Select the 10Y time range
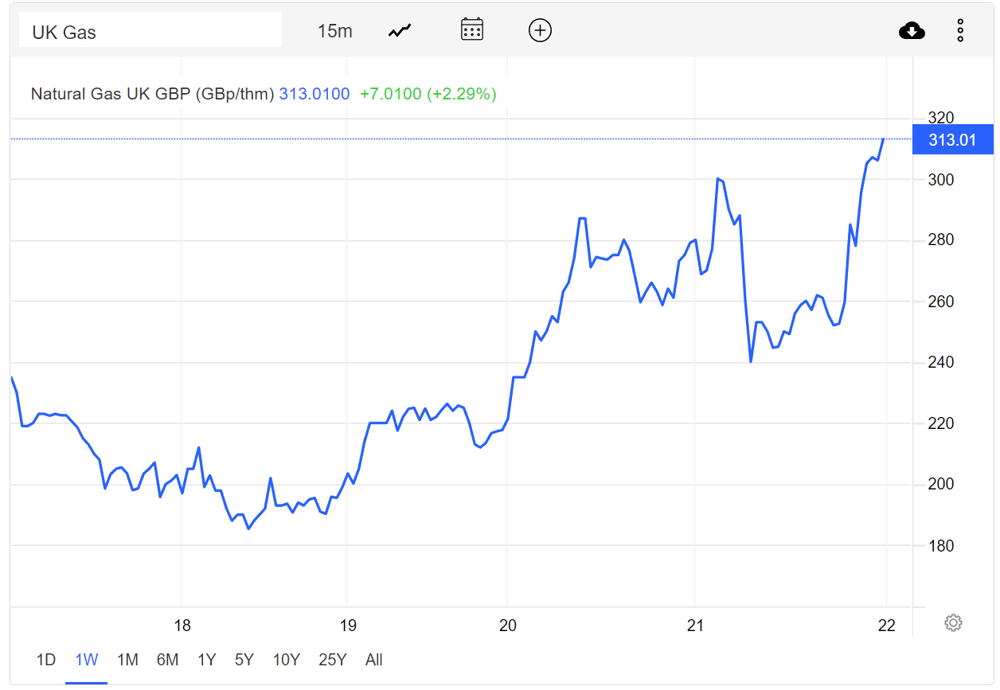The image size is (1000, 690). 286,659
